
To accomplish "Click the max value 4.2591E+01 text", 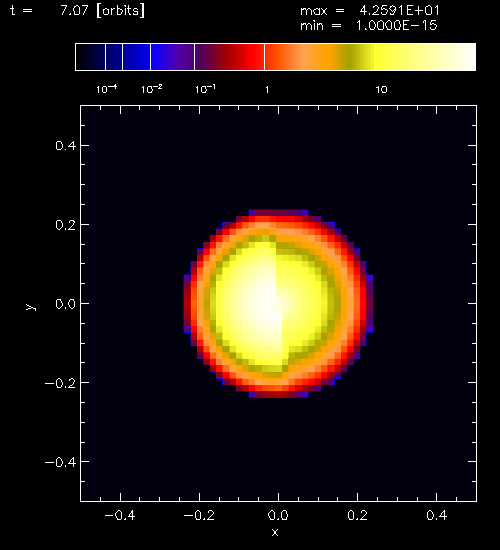I will click(399, 11).
